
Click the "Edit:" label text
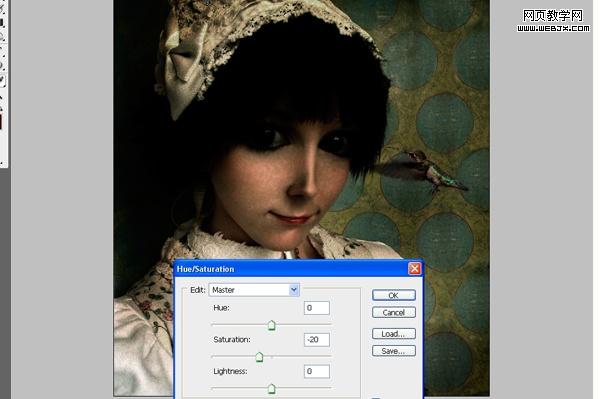[198, 290]
